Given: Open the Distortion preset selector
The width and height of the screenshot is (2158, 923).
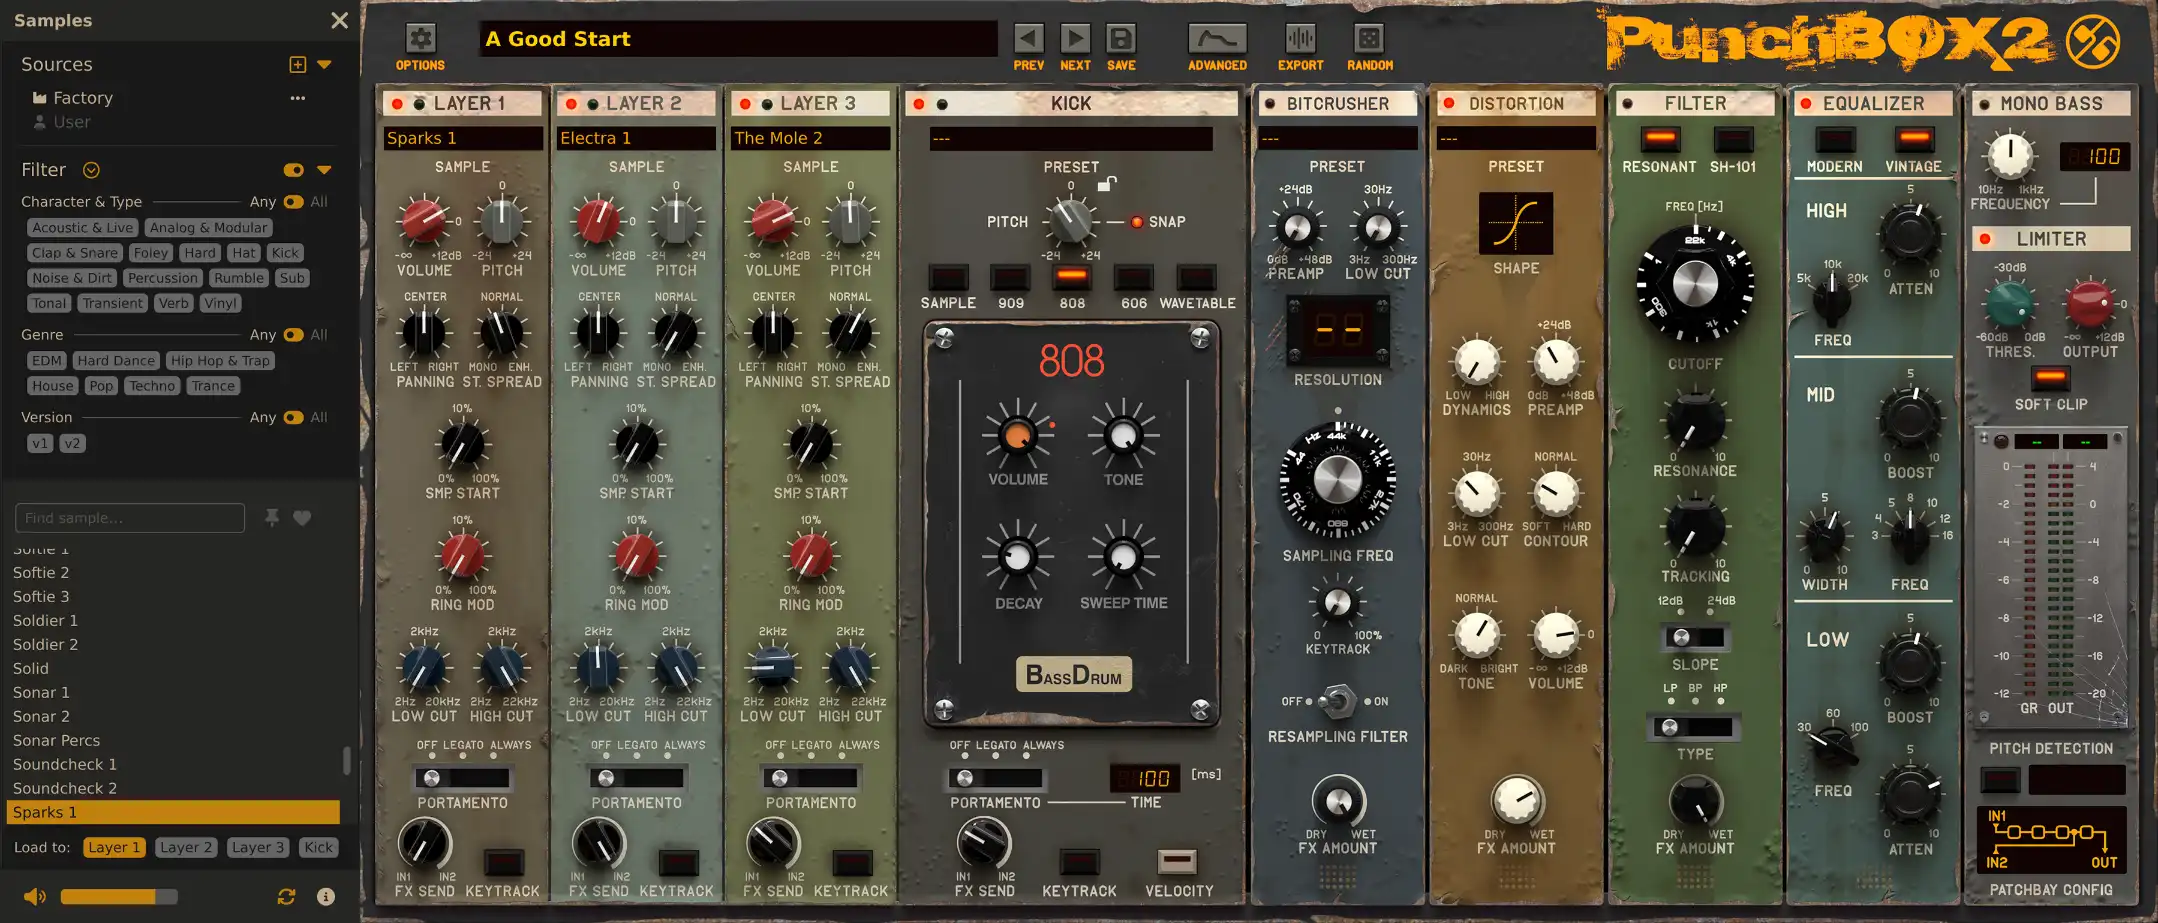Looking at the screenshot, I should click(x=1516, y=138).
